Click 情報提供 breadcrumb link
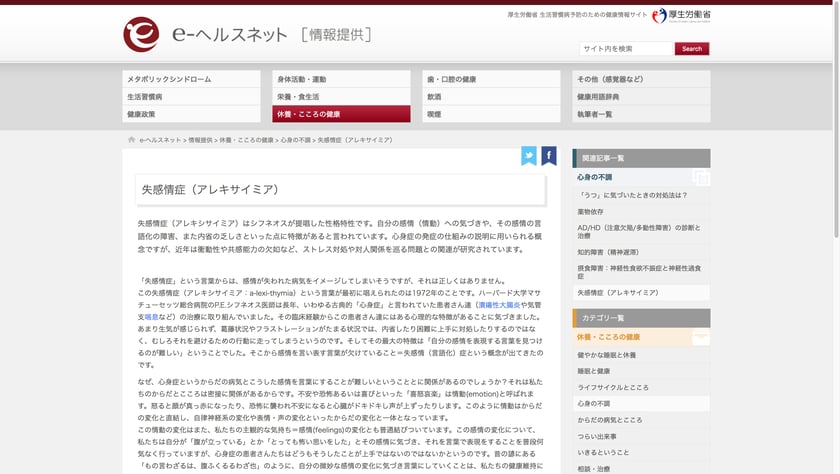 (x=200, y=140)
